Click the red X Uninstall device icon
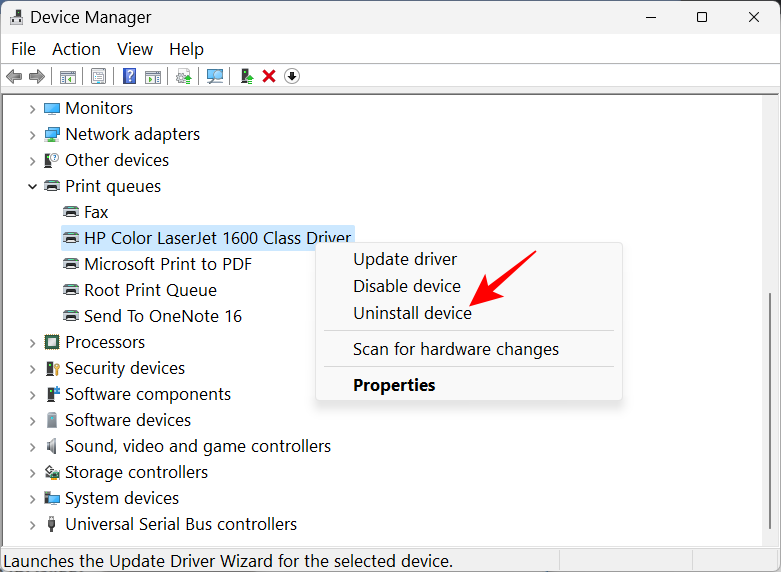 (268, 76)
